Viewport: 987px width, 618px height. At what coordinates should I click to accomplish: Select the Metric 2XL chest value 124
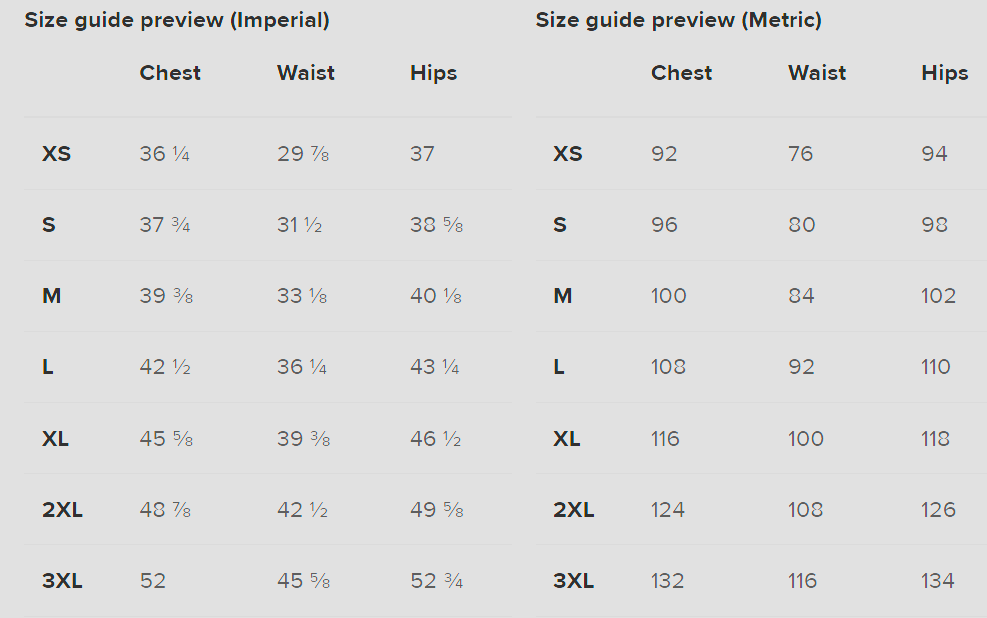[x=668, y=510]
